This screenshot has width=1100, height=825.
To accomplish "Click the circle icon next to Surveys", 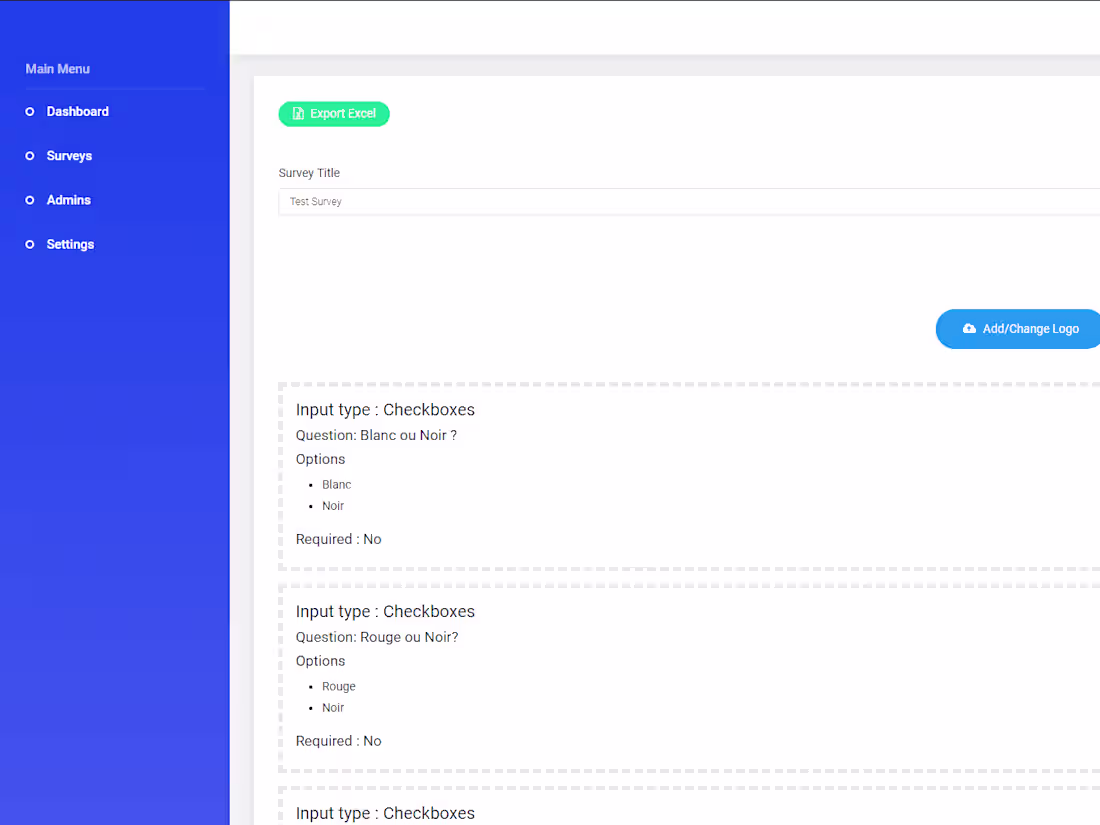I will (x=29, y=155).
